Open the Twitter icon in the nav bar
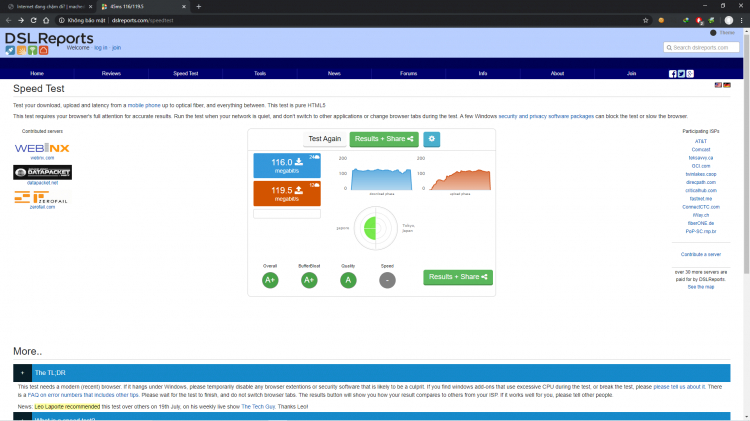 (x=681, y=74)
